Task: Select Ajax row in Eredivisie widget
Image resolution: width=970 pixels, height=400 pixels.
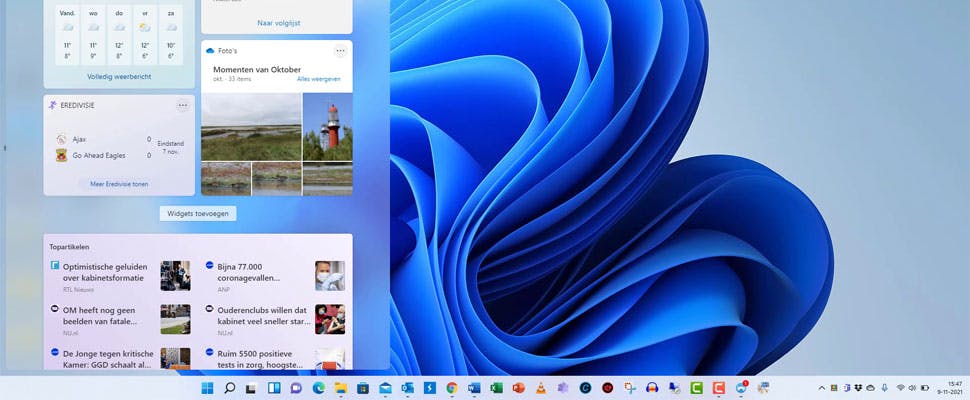Action: pos(103,139)
